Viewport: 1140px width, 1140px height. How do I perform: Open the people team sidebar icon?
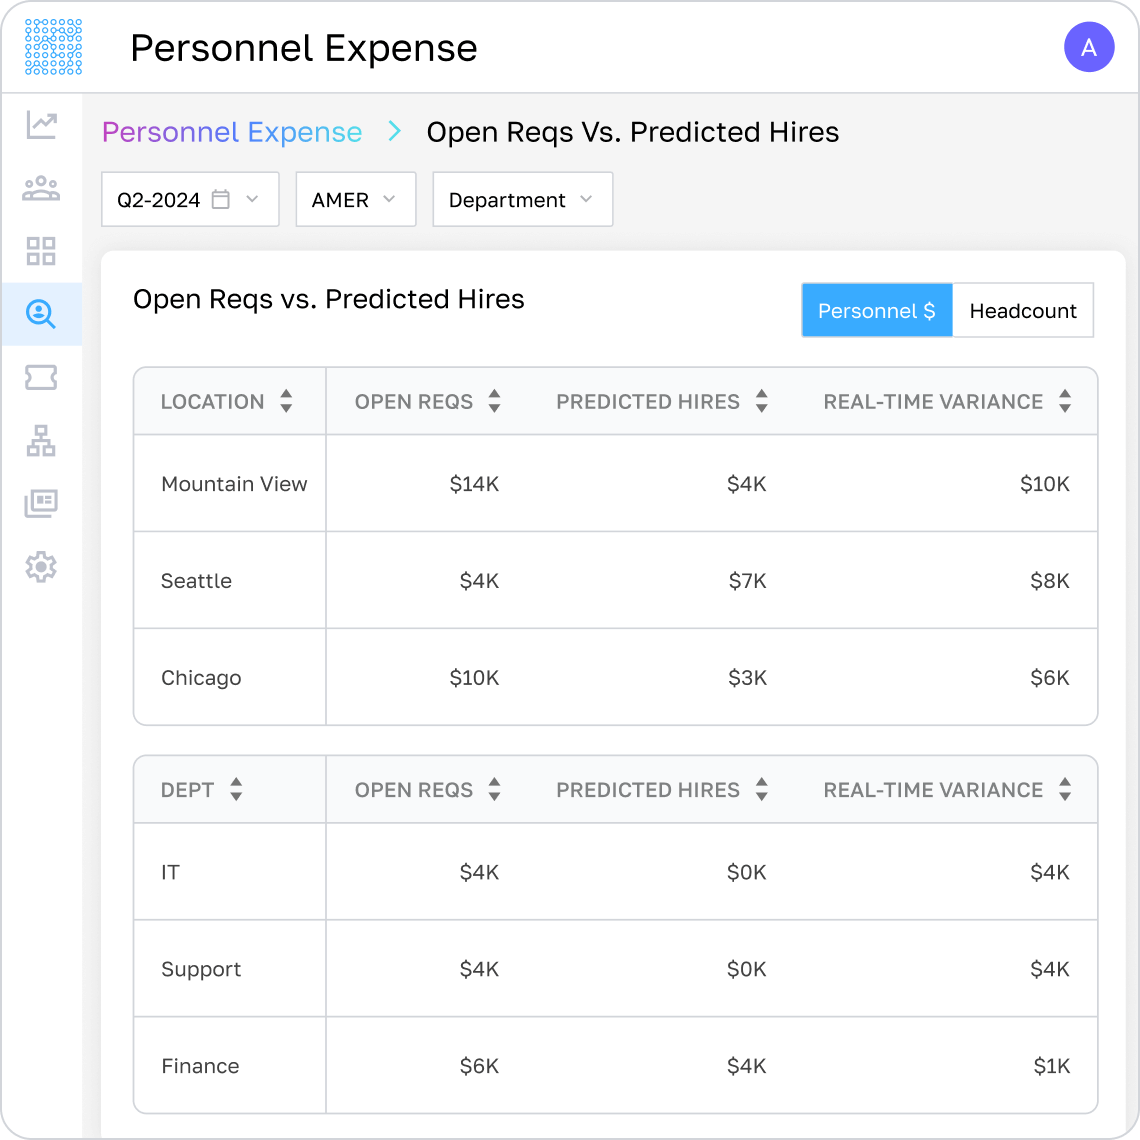(41, 188)
